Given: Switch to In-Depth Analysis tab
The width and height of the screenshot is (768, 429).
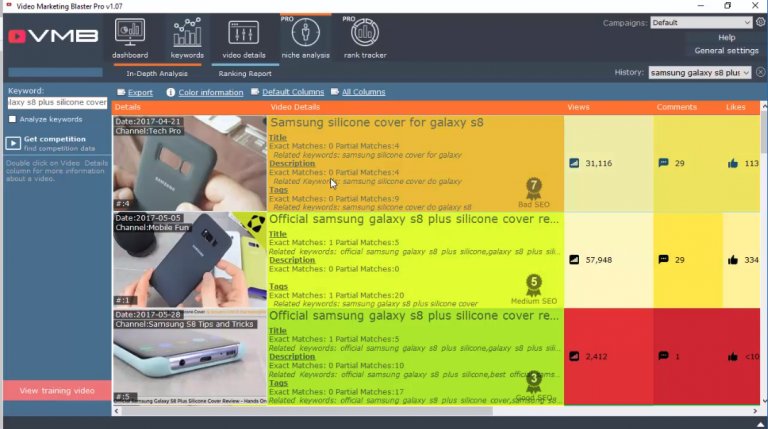Looking at the screenshot, I should click(157, 73).
